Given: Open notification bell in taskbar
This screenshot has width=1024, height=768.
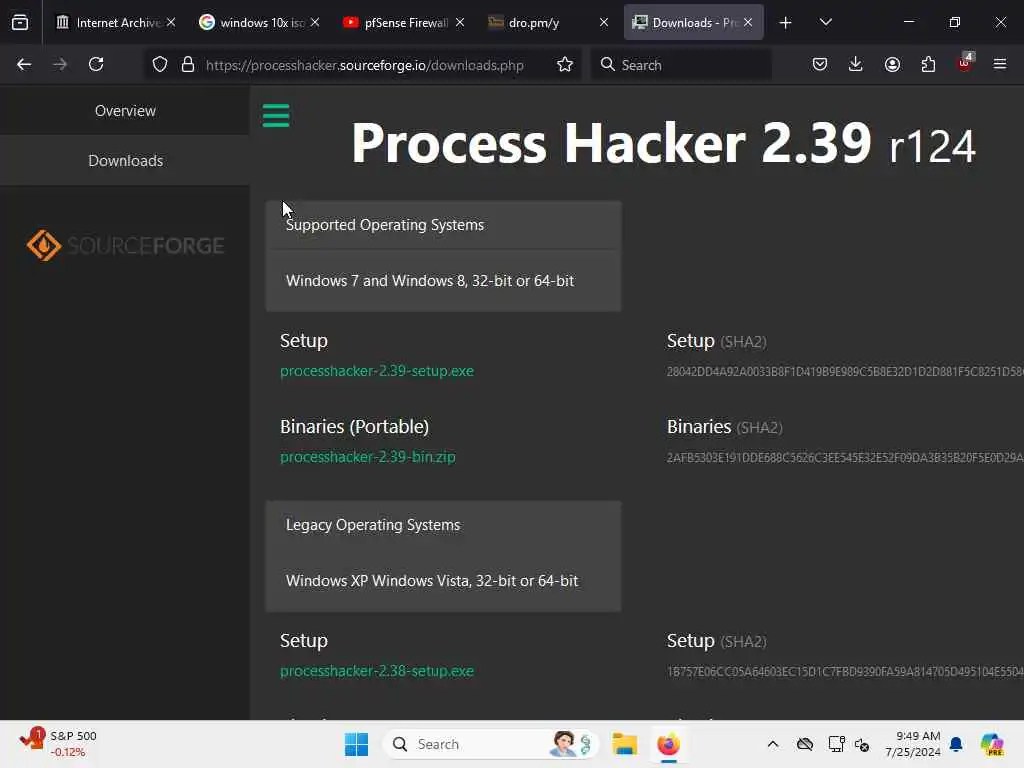Looking at the screenshot, I should (x=956, y=744).
